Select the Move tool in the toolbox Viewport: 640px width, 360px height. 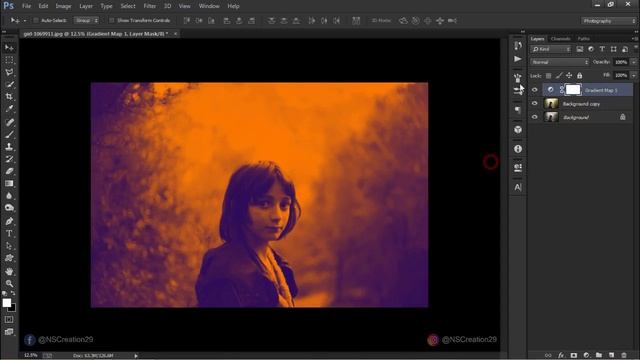point(9,48)
